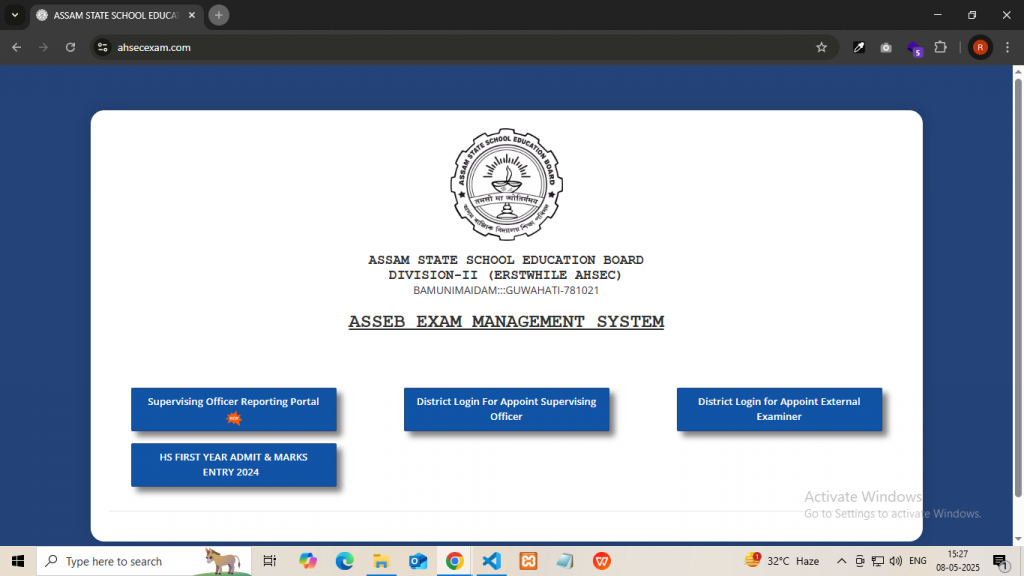Open the notification center icon

pyautogui.click(x=1000, y=561)
